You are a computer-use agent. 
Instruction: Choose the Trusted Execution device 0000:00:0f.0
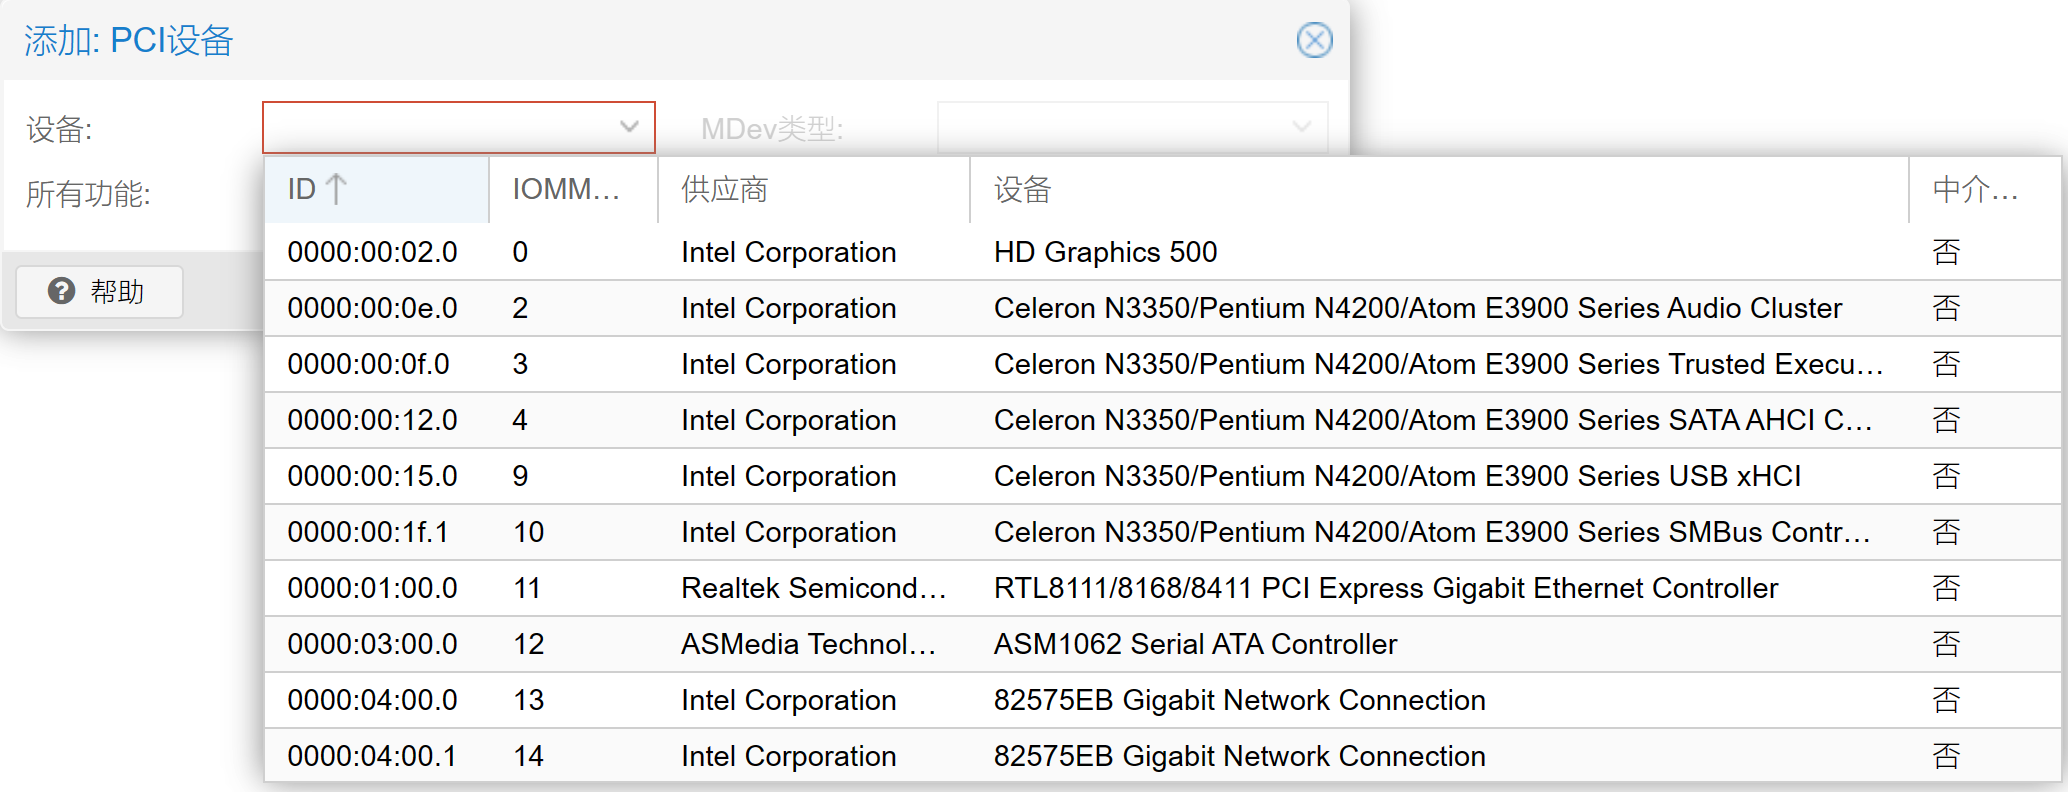coord(1437,364)
